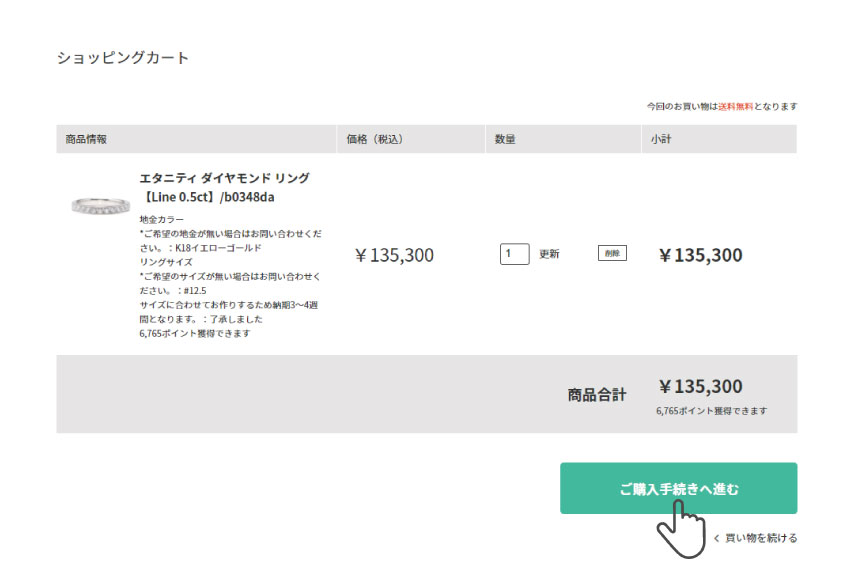Click the chevron icon beside 買い物を続ける
Screen dimensions: 851x575
click(x=716, y=538)
